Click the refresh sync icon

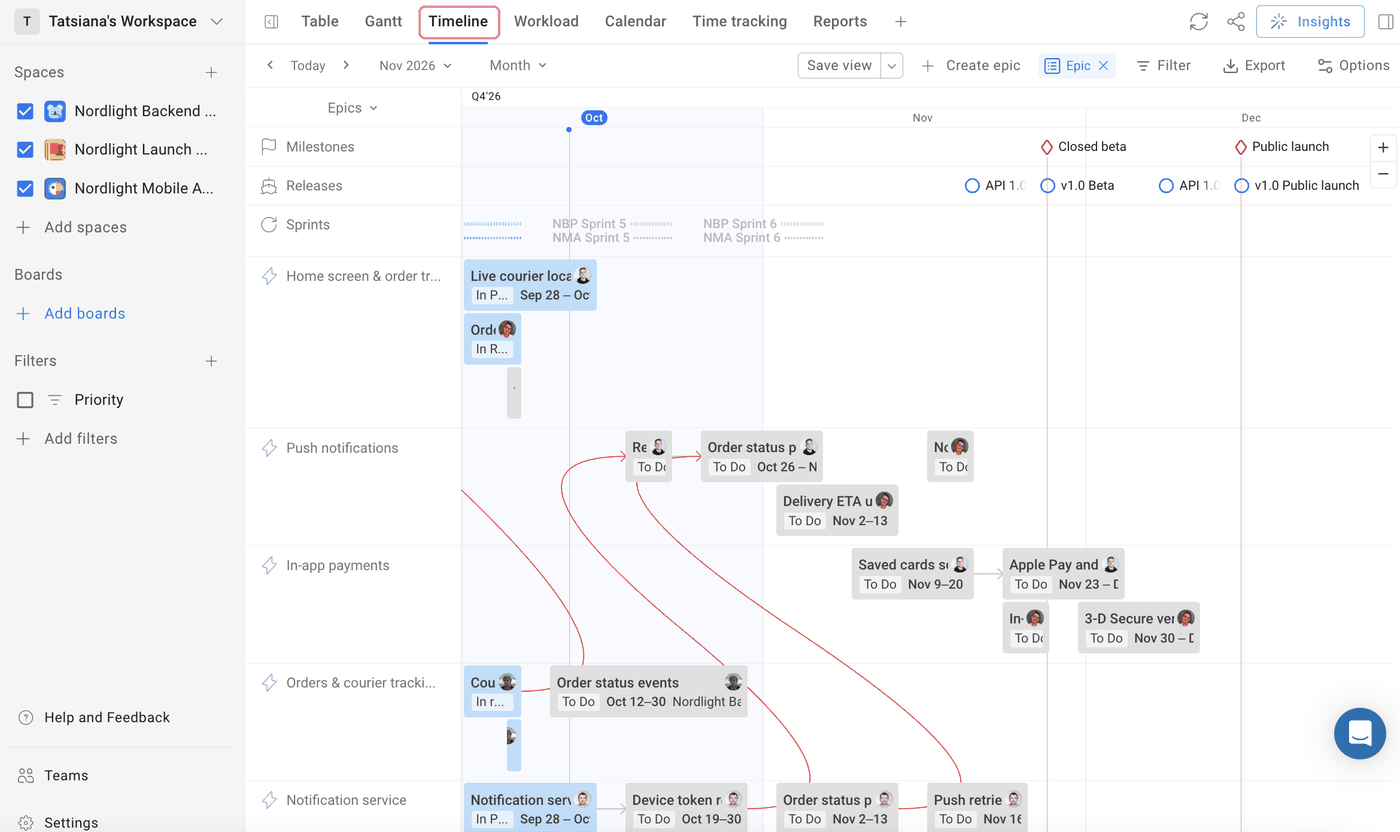(1198, 21)
